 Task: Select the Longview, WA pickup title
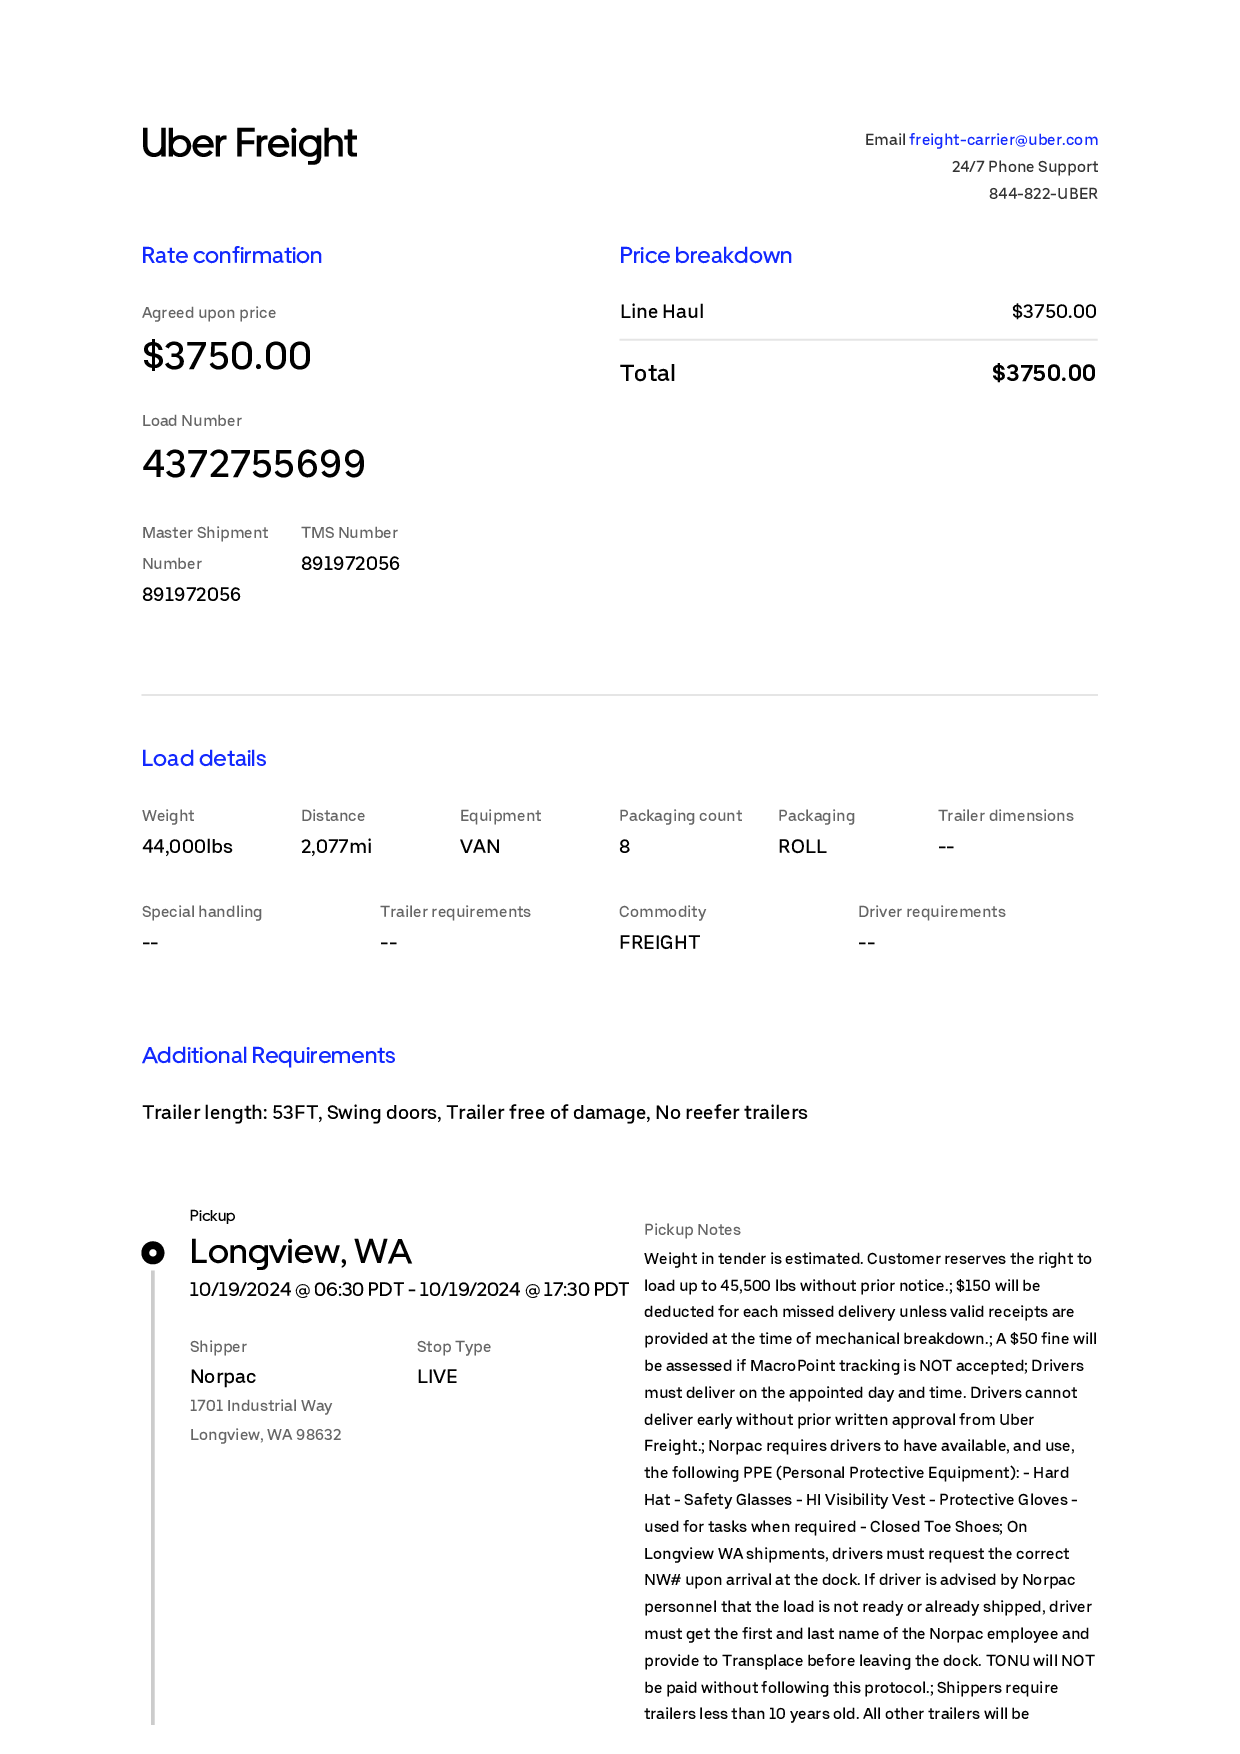301,1252
